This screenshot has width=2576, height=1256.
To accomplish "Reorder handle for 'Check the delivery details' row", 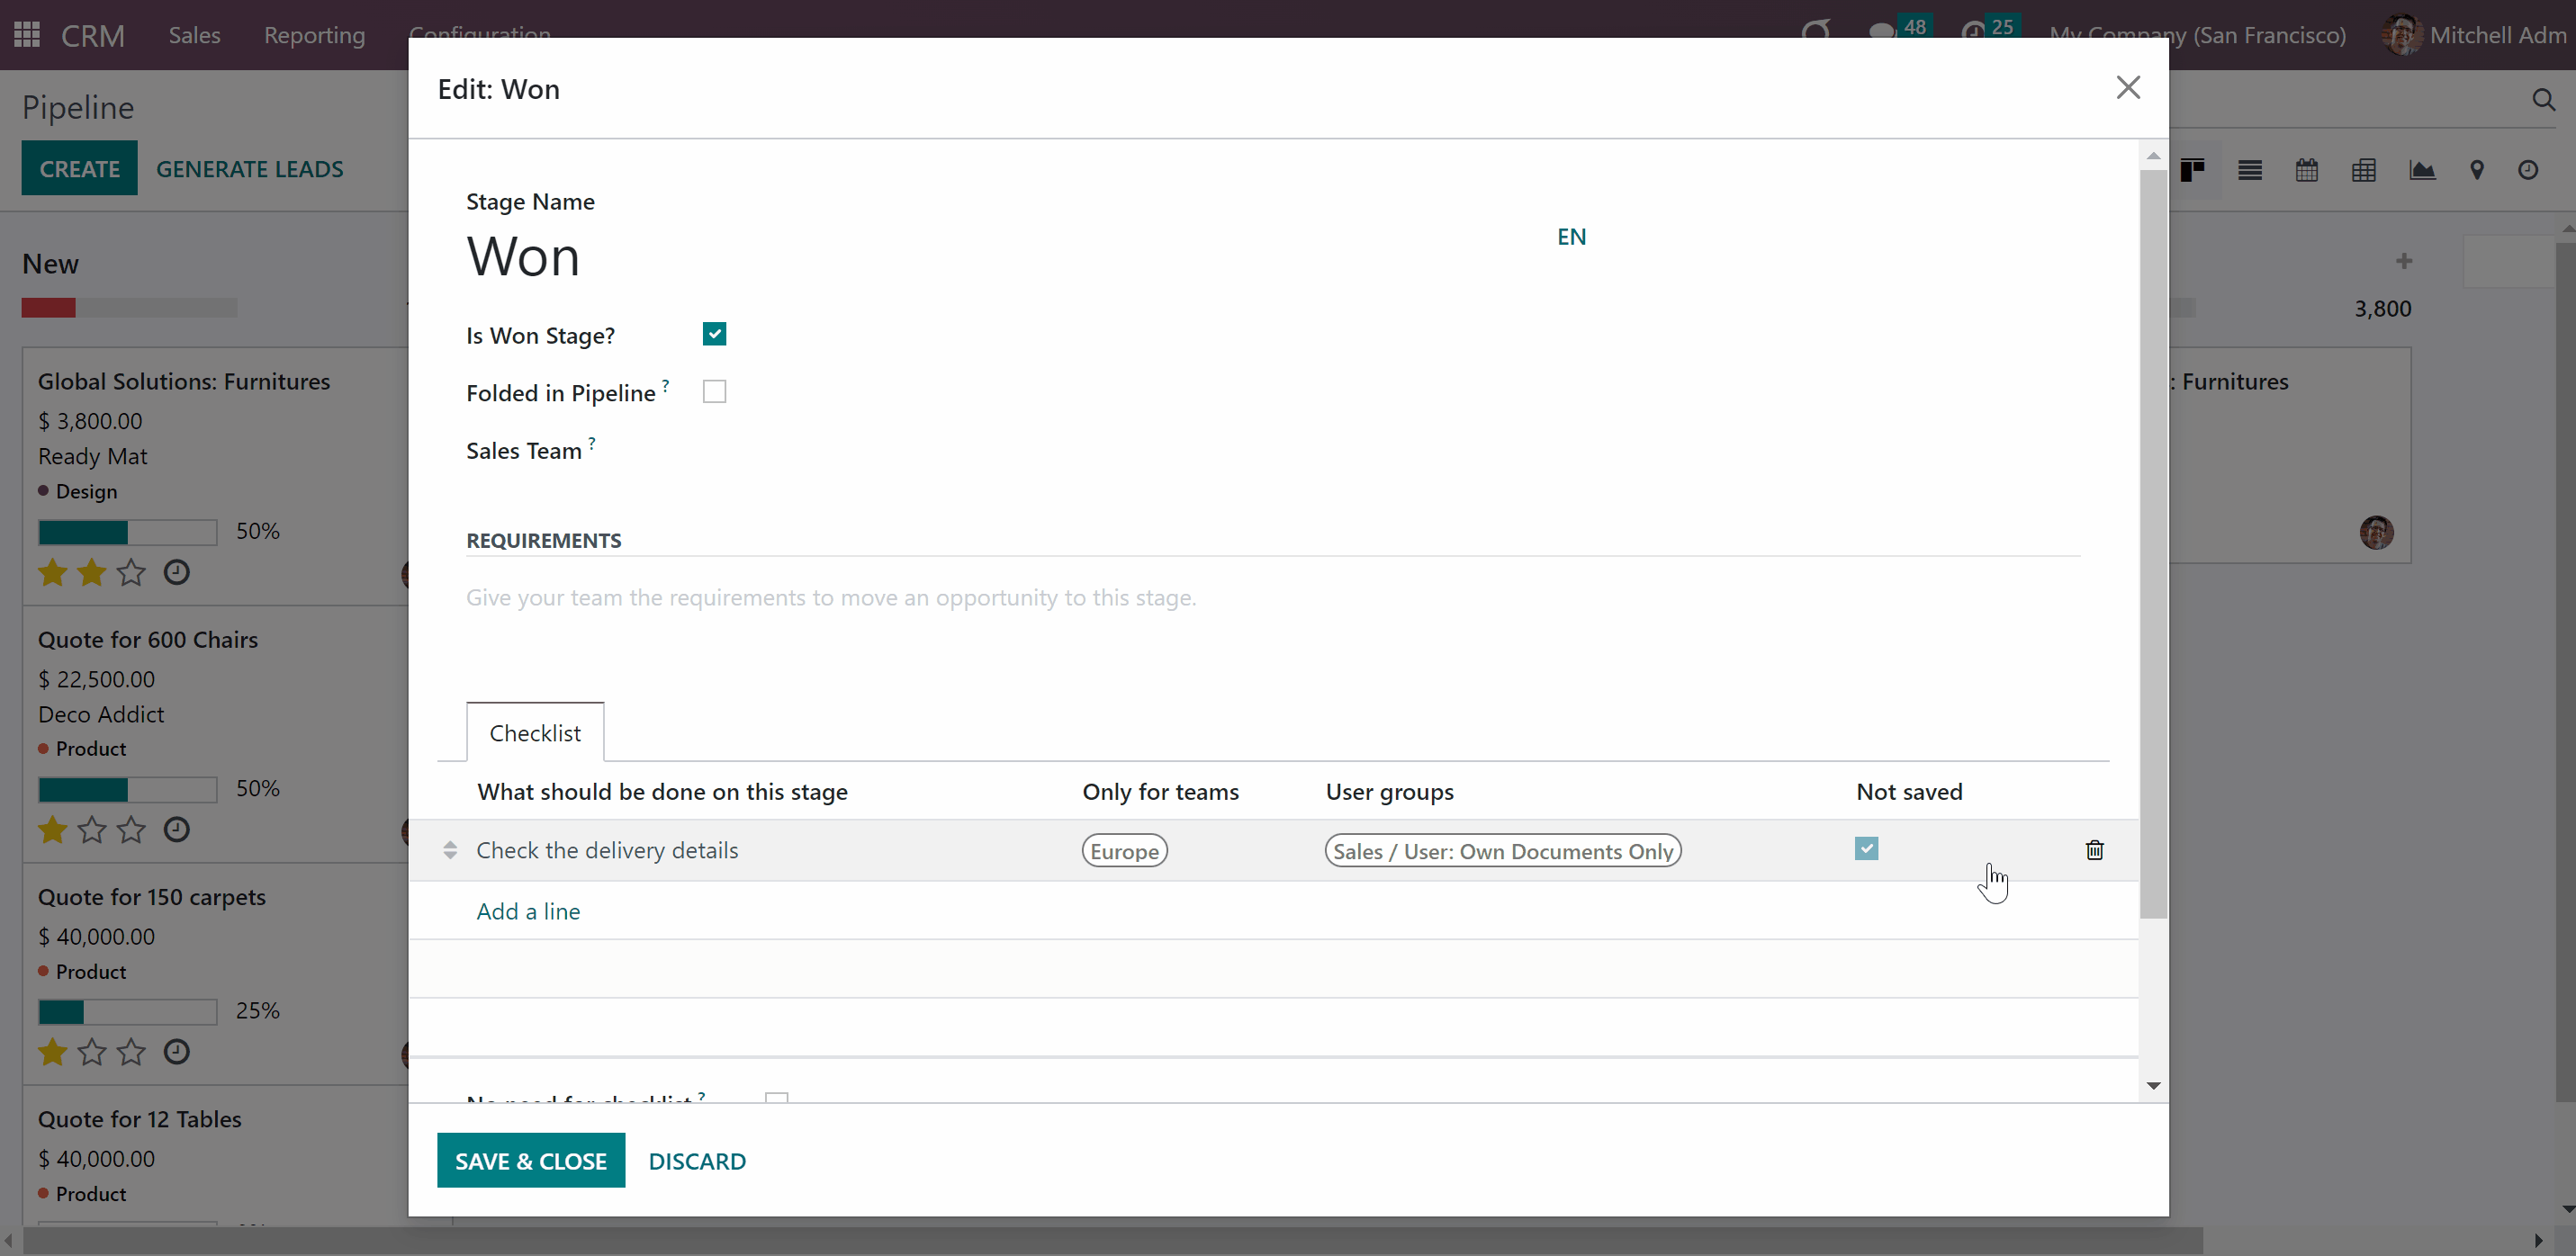I will click(450, 850).
